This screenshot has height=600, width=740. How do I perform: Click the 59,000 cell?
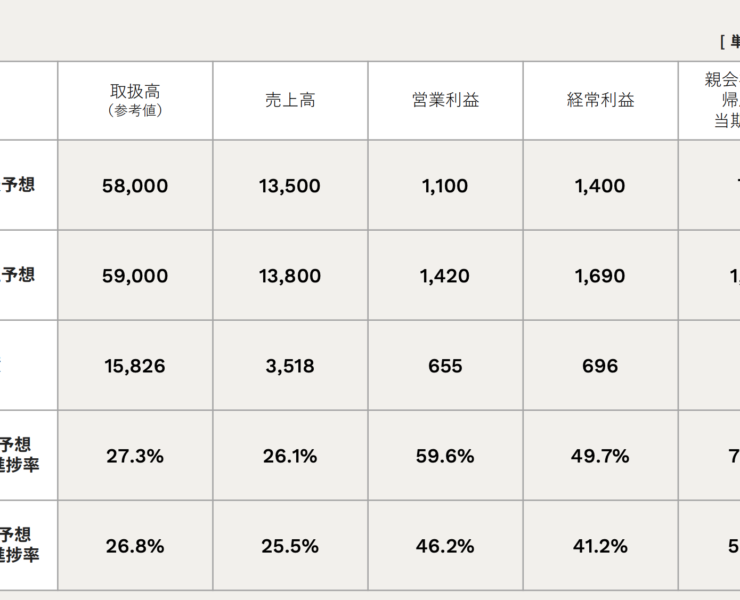click(135, 276)
